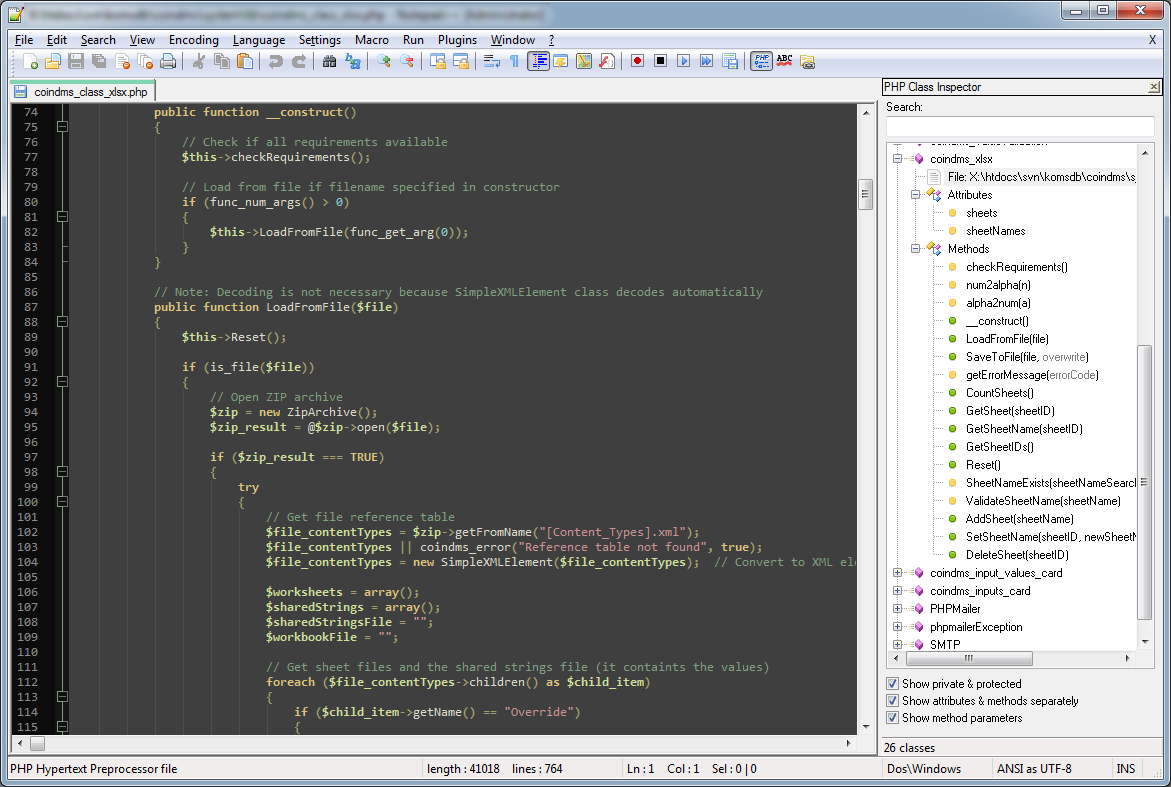The width and height of the screenshot is (1171, 787).
Task: Click the Open file toolbar icon
Action: tap(53, 62)
